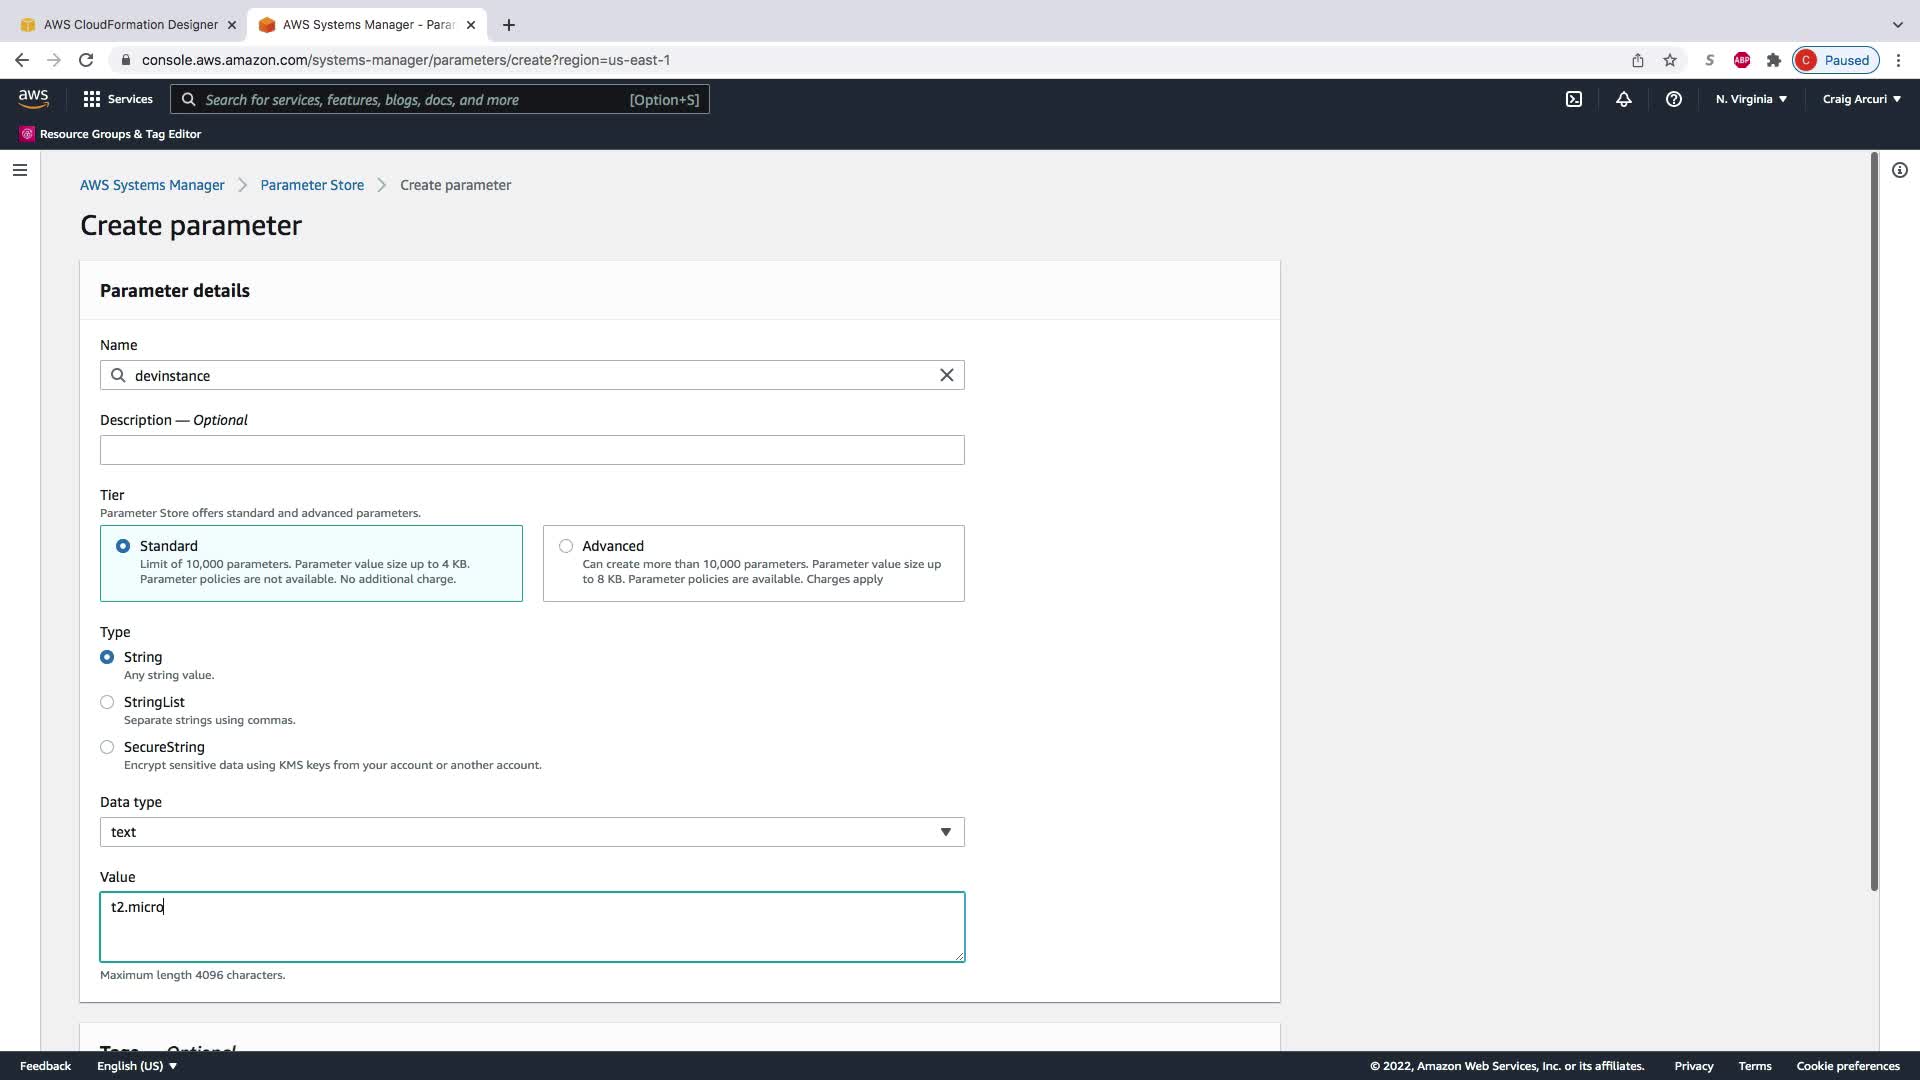Open the notifications bell
1920x1080 pixels.
(x=1623, y=99)
